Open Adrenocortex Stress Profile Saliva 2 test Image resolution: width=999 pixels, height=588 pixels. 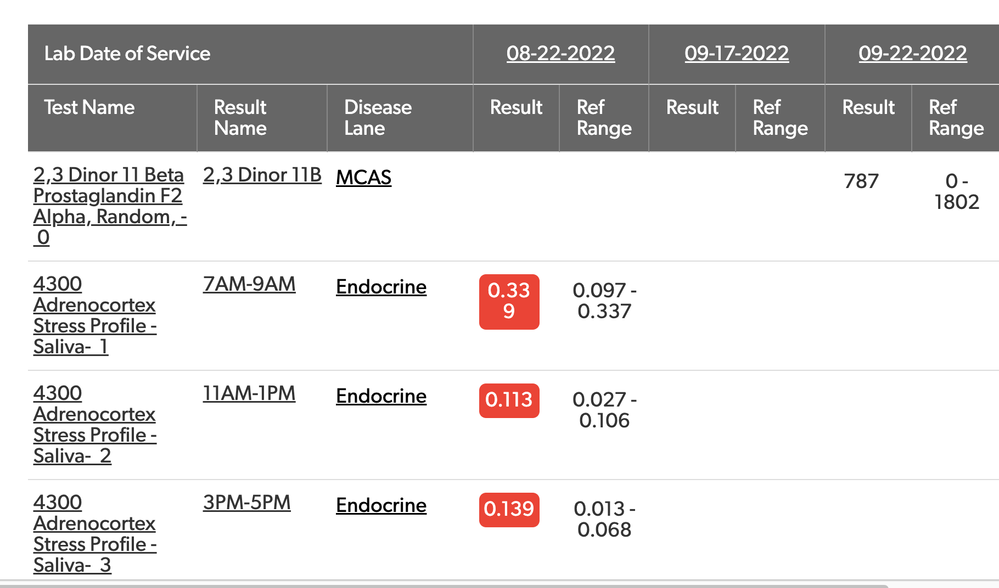pos(95,424)
